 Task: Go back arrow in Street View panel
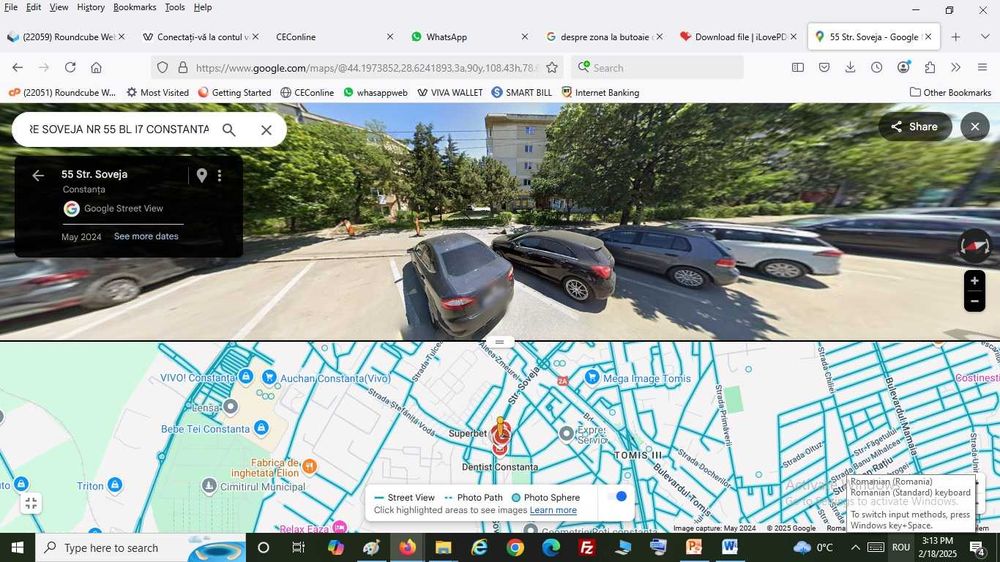click(x=38, y=175)
